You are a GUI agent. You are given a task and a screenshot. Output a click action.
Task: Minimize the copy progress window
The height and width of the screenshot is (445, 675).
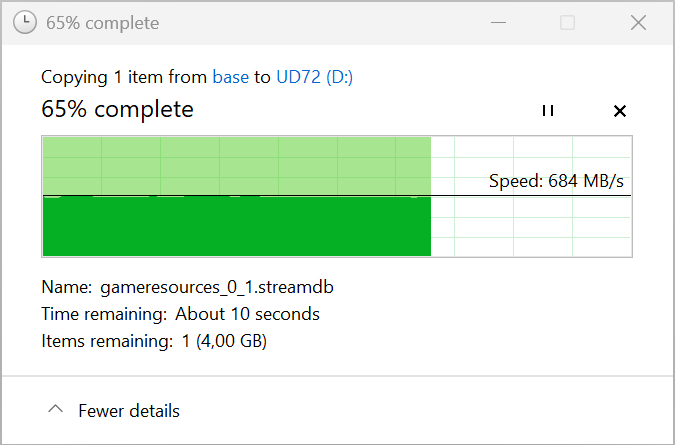pyautogui.click(x=496, y=23)
